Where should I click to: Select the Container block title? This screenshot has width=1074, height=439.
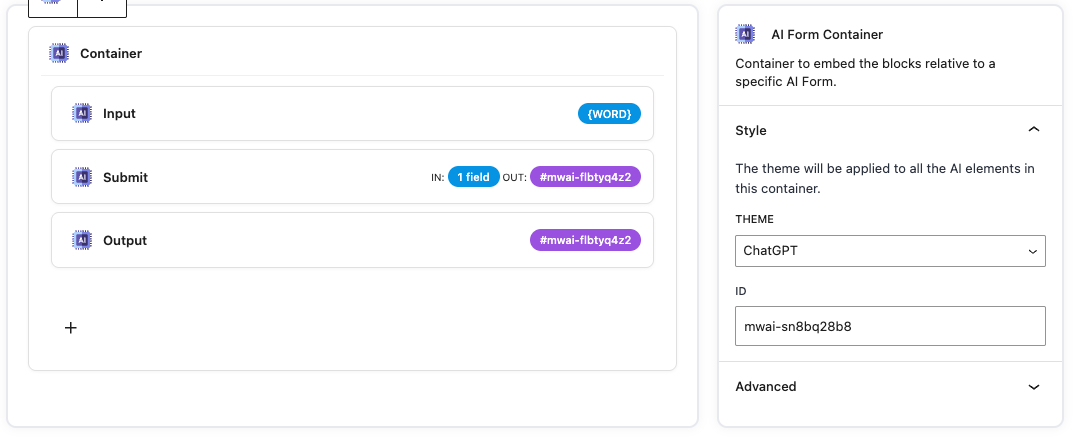click(111, 53)
